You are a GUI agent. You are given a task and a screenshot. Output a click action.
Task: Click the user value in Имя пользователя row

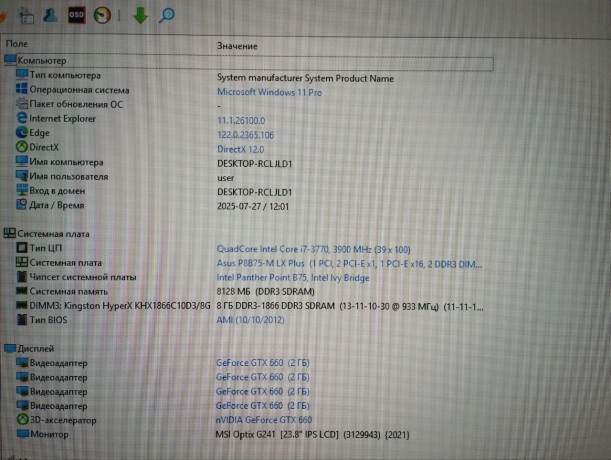(x=226, y=178)
